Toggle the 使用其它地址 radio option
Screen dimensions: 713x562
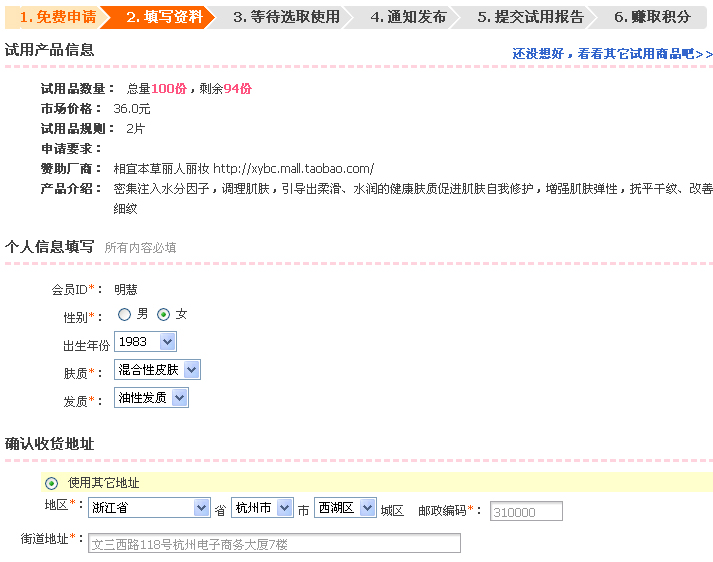pos(52,483)
